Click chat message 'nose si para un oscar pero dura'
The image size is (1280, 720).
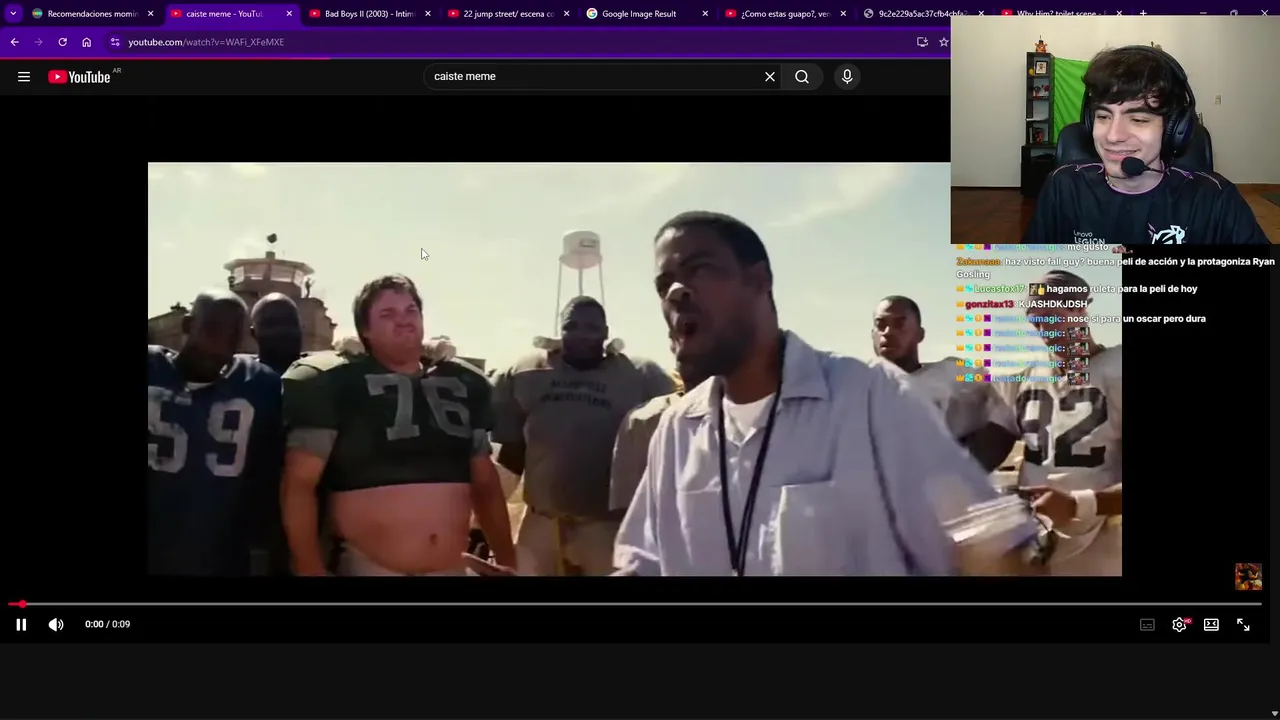coord(1136,319)
